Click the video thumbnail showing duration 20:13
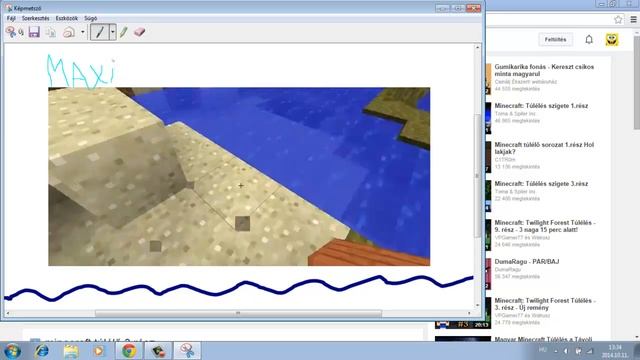This screenshot has height=360, width=640. click(x=463, y=325)
